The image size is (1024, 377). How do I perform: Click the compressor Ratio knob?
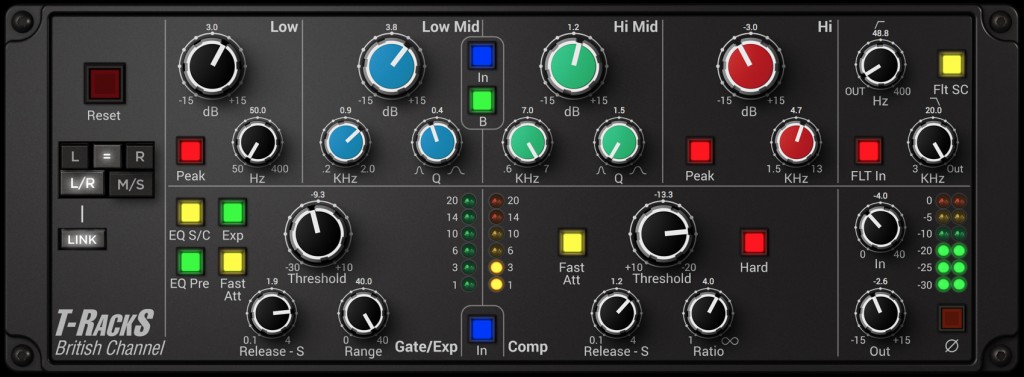coord(708,313)
